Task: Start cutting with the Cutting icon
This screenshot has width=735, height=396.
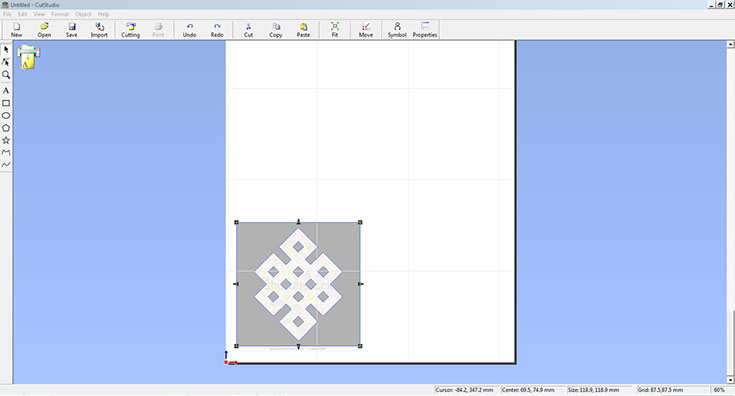Action: (x=130, y=30)
